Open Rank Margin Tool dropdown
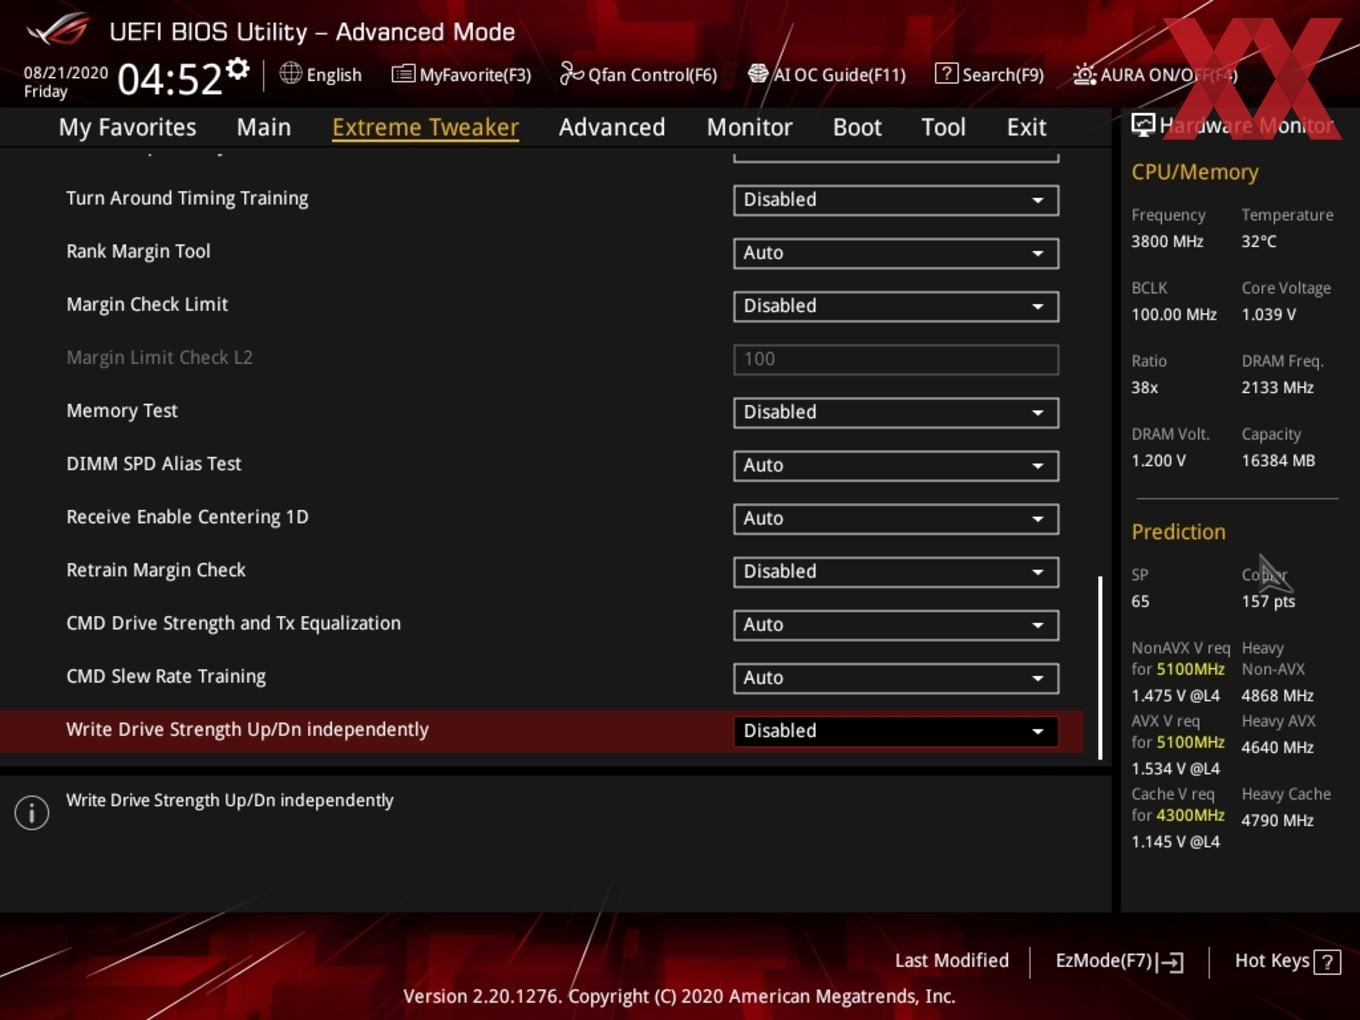The width and height of the screenshot is (1360, 1020). point(896,253)
